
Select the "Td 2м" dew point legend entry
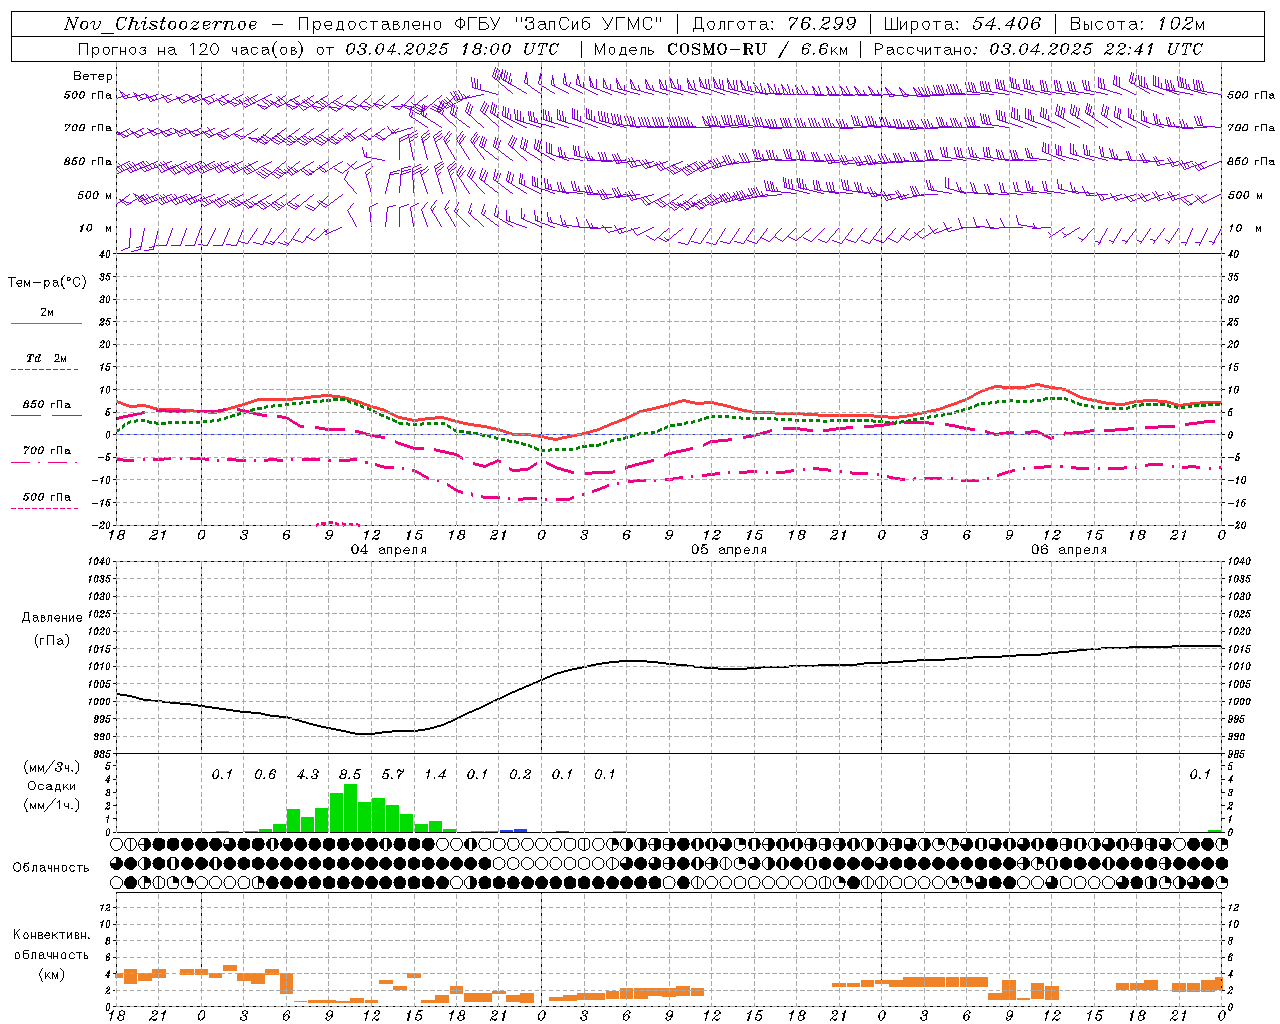(46, 358)
